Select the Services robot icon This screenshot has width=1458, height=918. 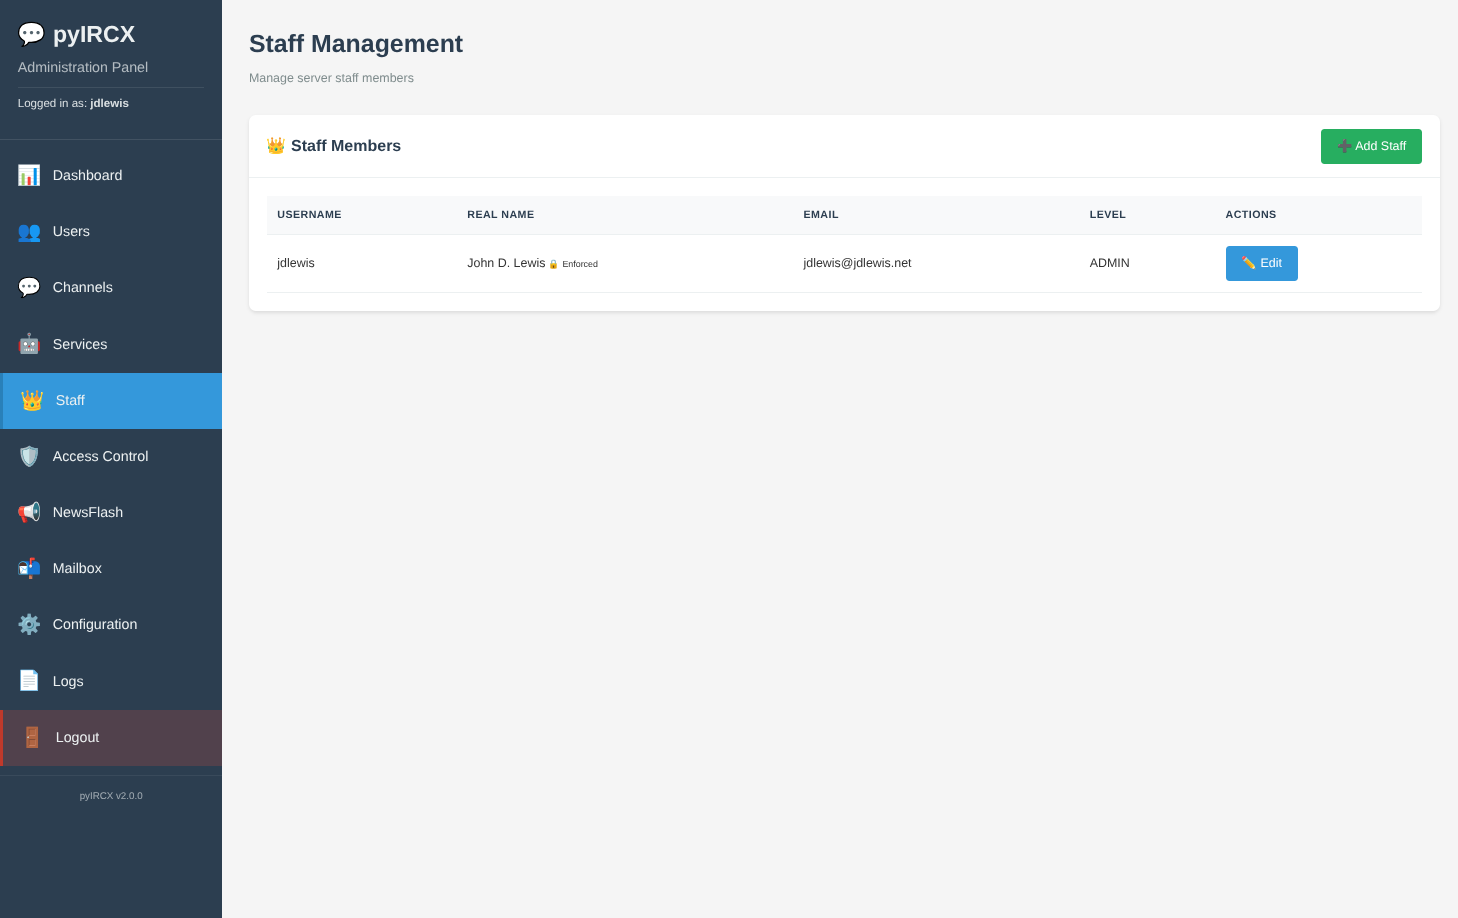click(x=30, y=343)
